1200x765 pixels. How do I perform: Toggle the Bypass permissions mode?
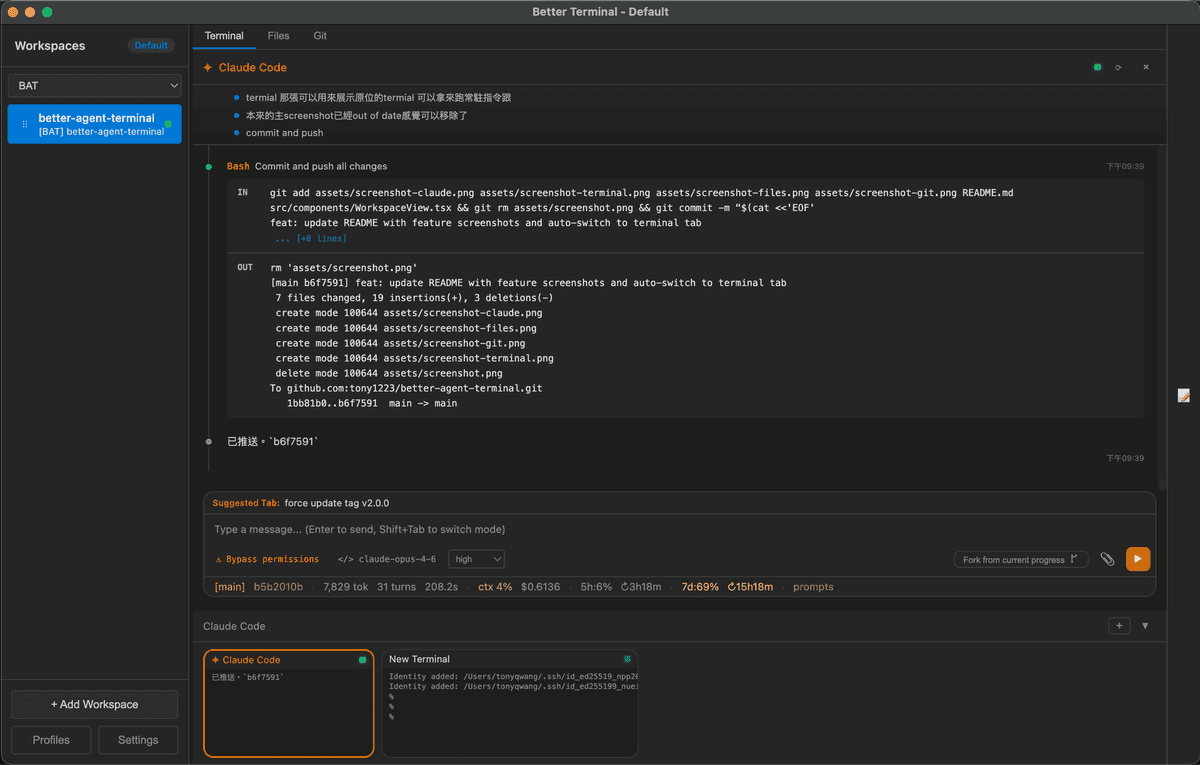[x=267, y=559]
